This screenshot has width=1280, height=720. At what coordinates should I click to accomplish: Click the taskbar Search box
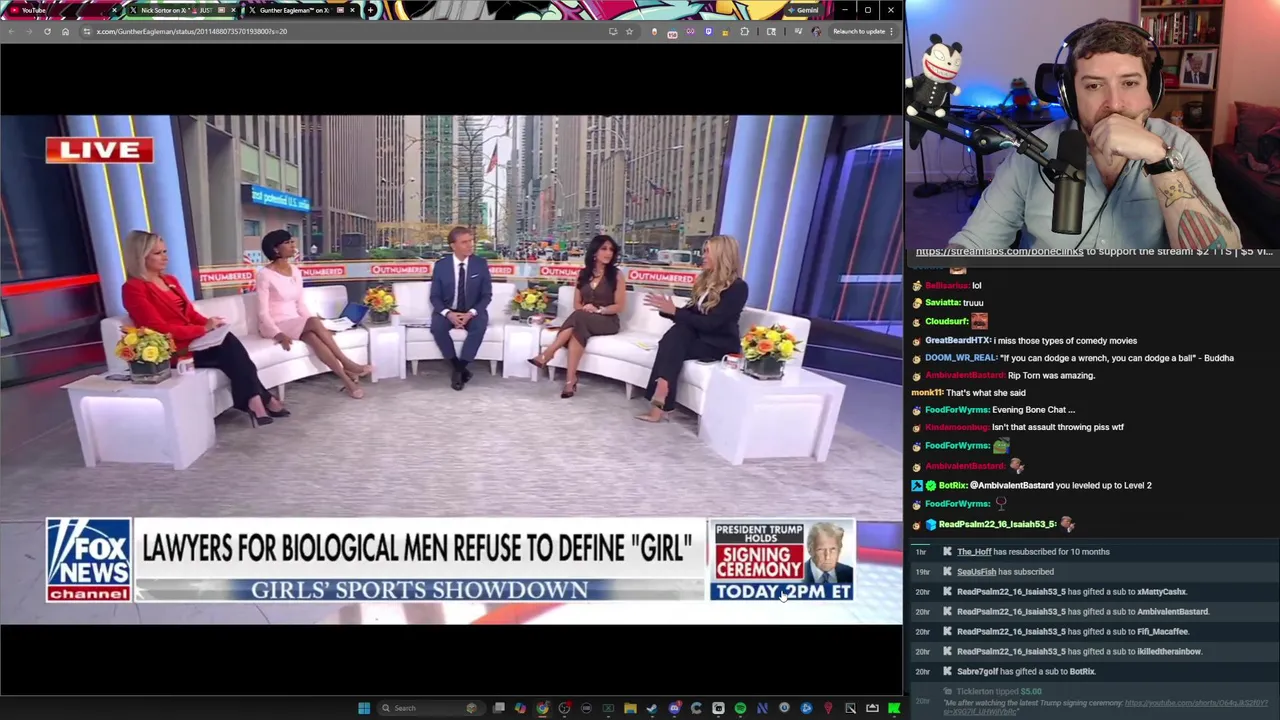coord(431,708)
